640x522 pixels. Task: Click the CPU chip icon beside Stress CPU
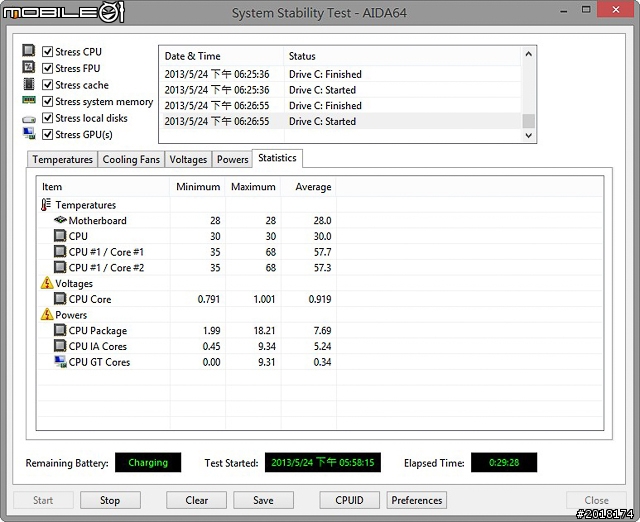coord(29,51)
